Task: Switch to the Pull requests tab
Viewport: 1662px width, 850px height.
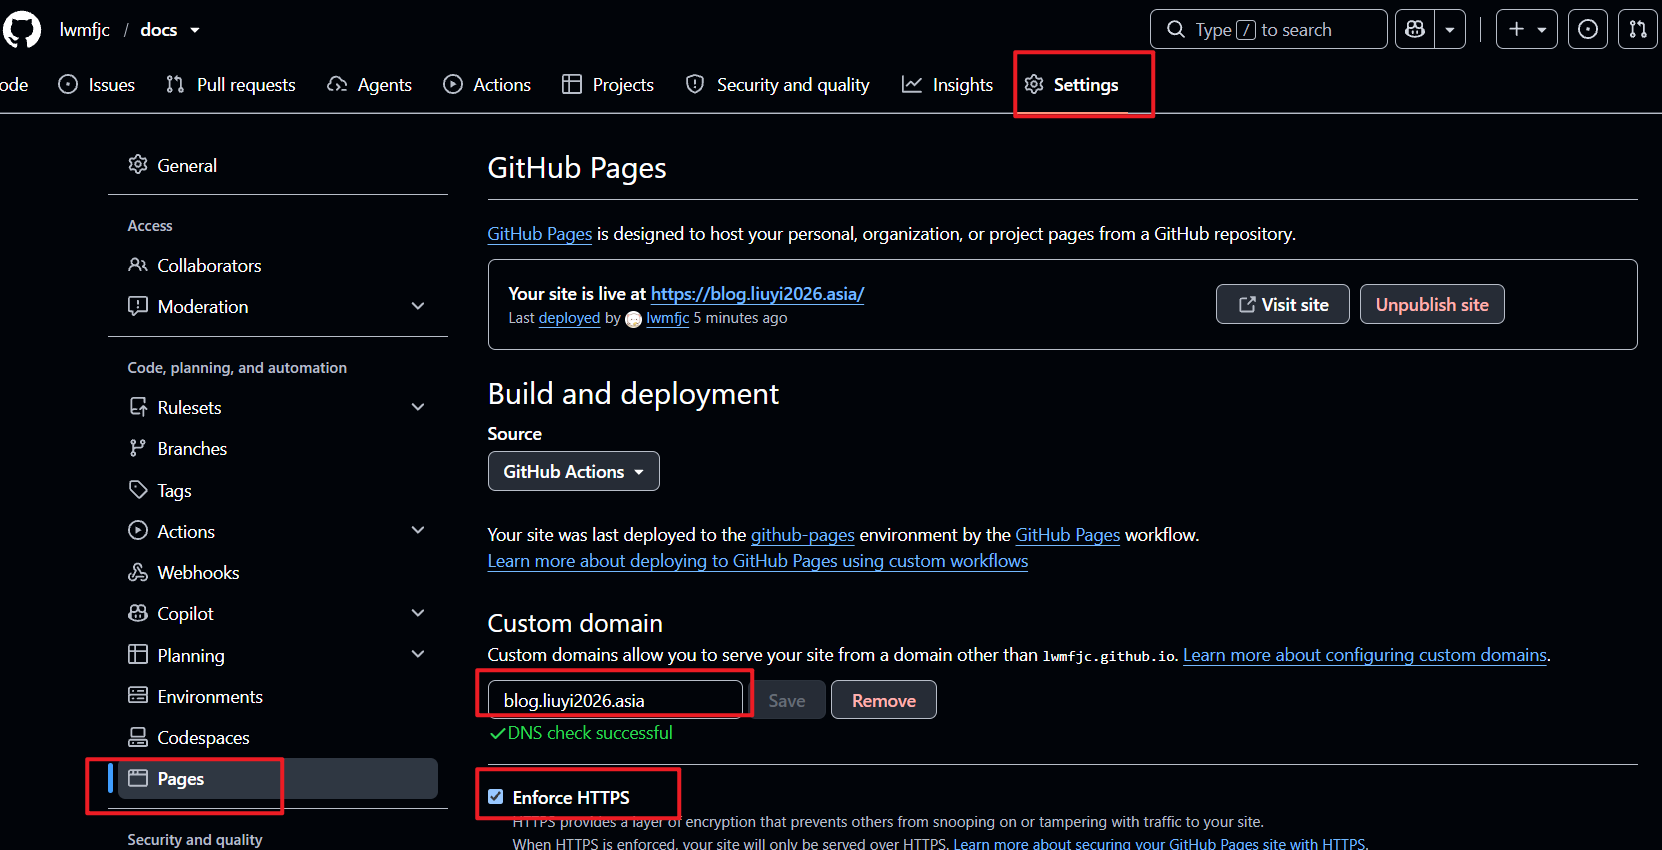Action: coord(231,85)
